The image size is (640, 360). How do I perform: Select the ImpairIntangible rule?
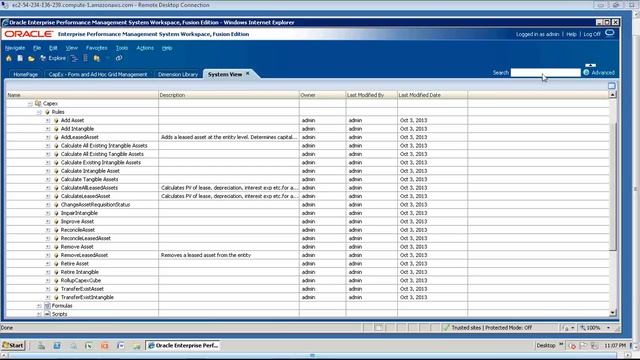tap(79, 213)
